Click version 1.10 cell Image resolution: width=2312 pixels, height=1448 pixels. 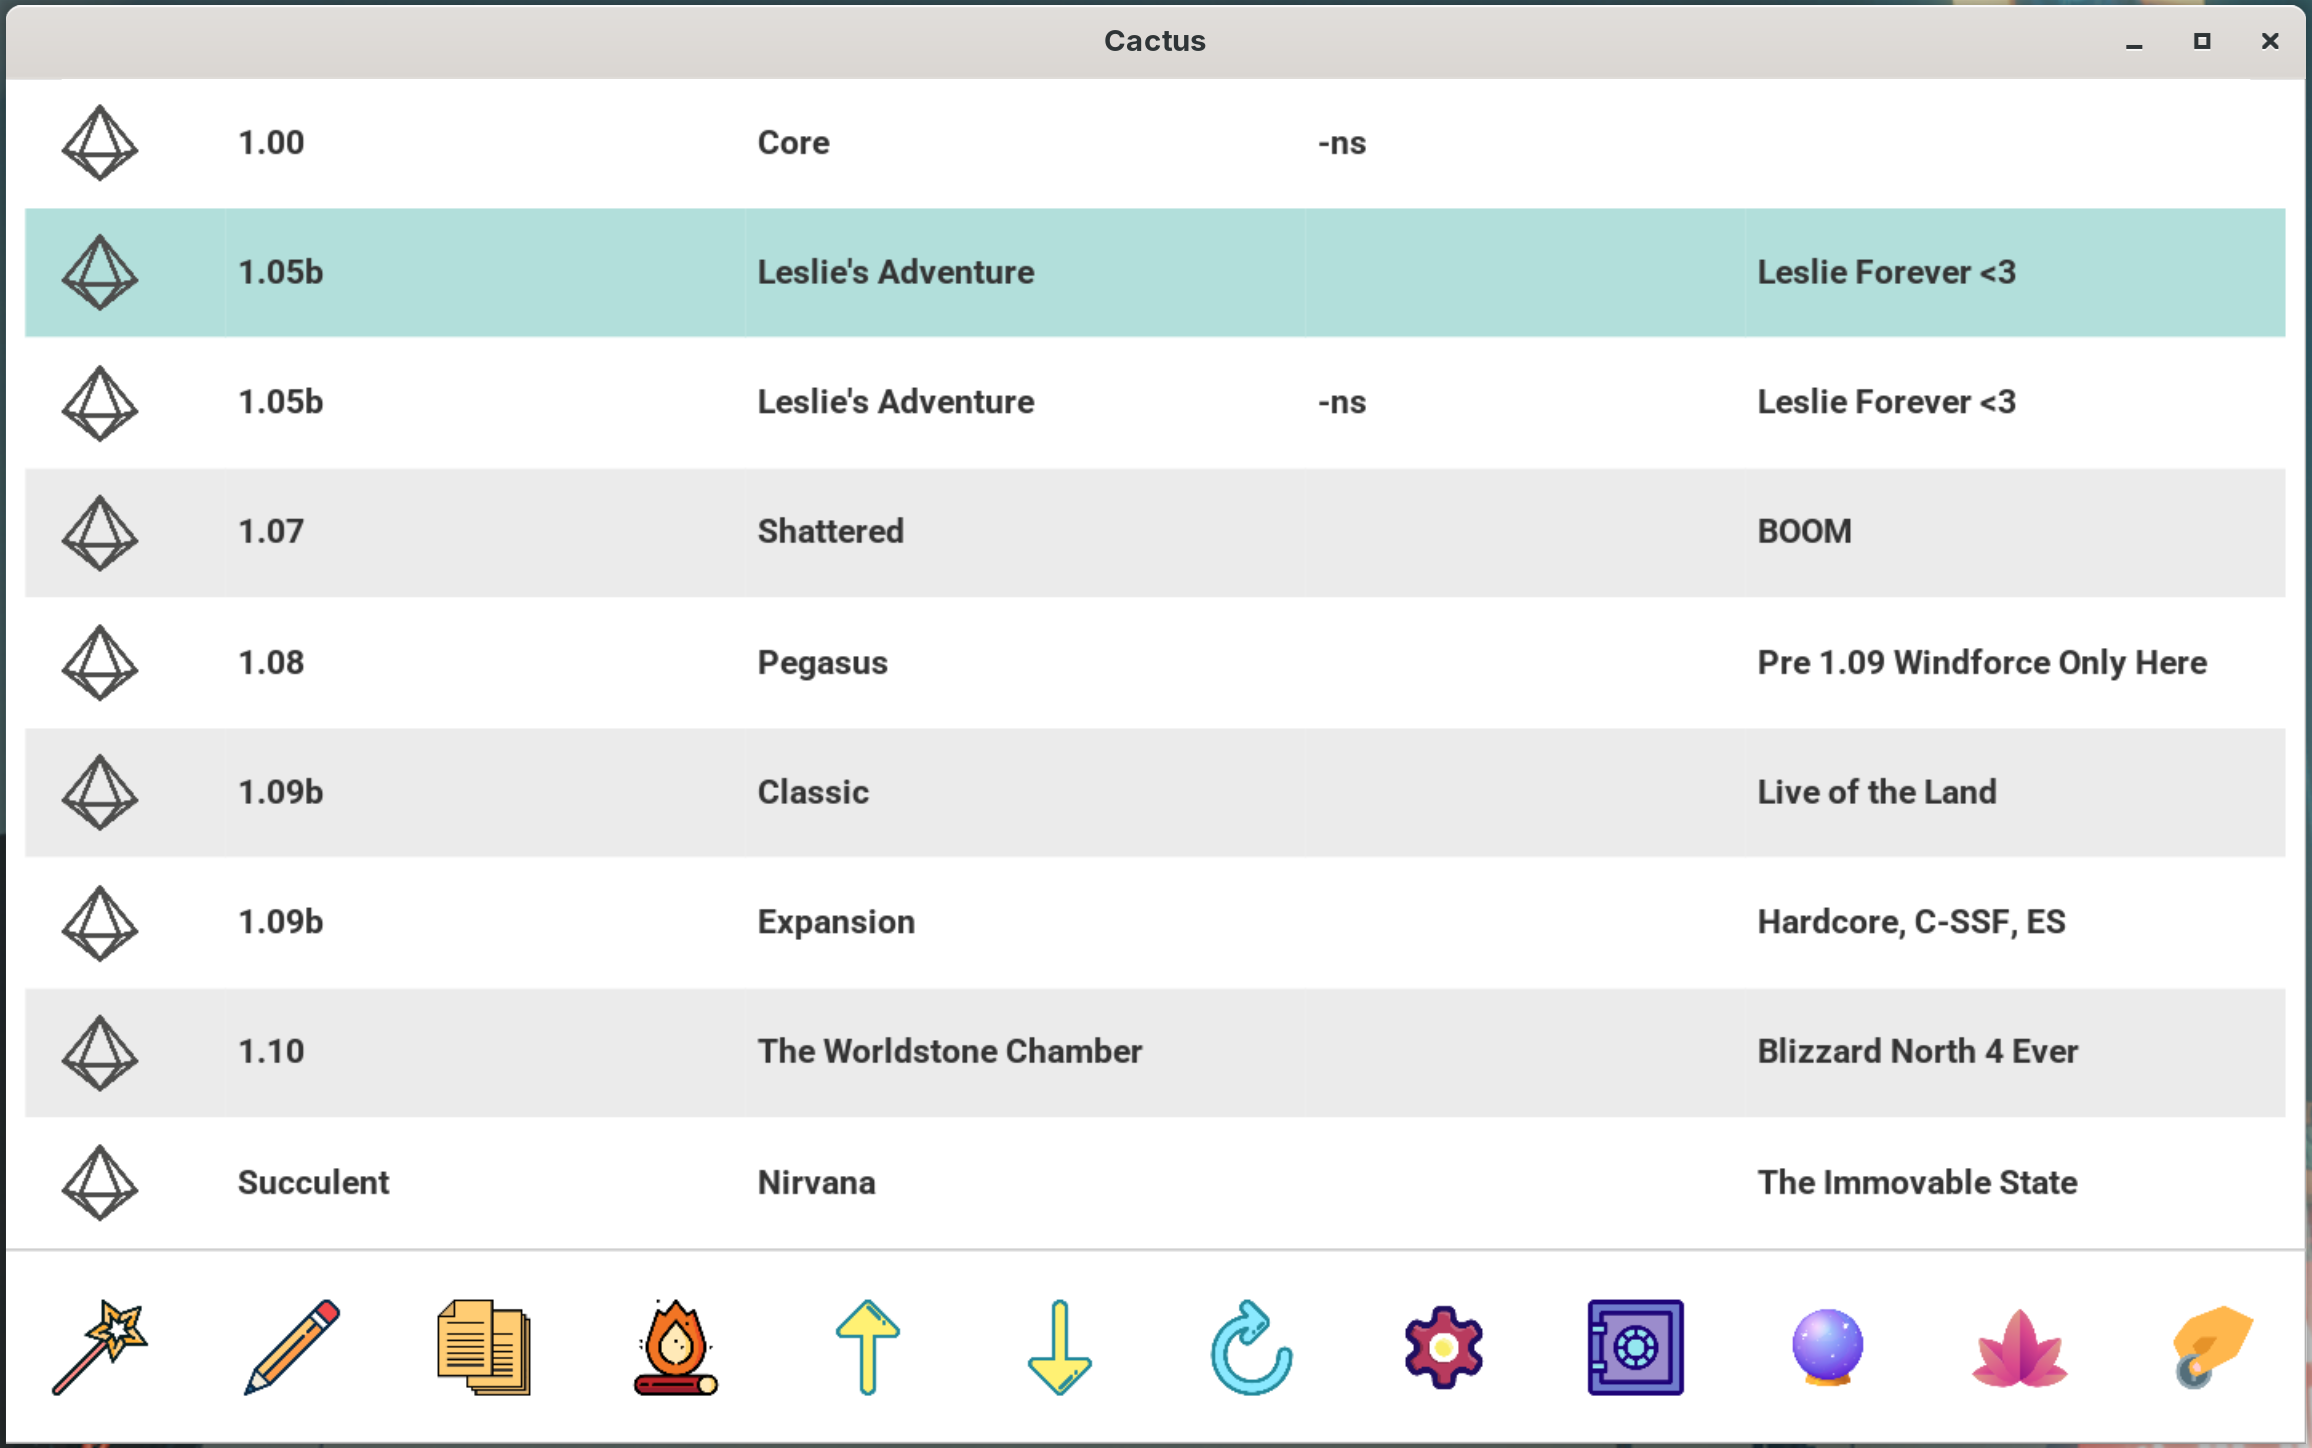(271, 1052)
